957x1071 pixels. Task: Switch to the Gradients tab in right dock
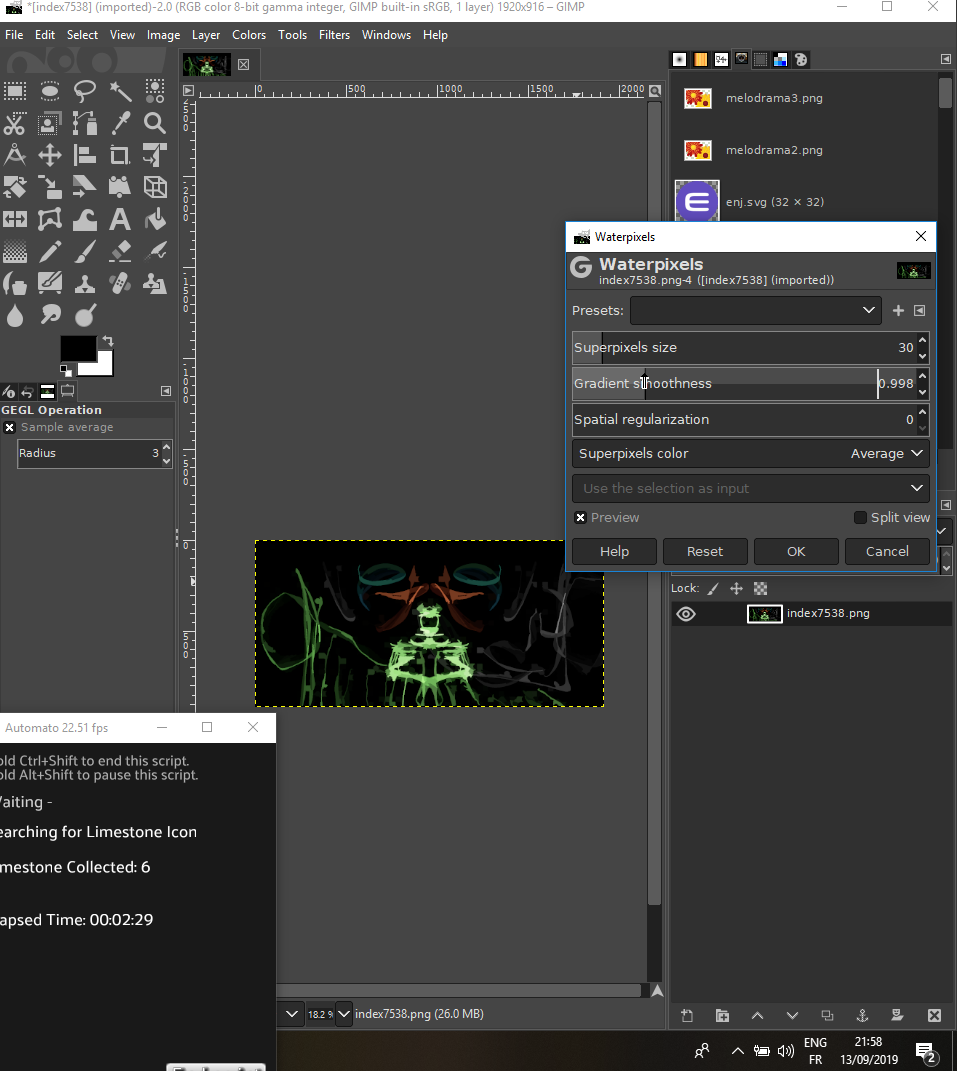pos(700,59)
